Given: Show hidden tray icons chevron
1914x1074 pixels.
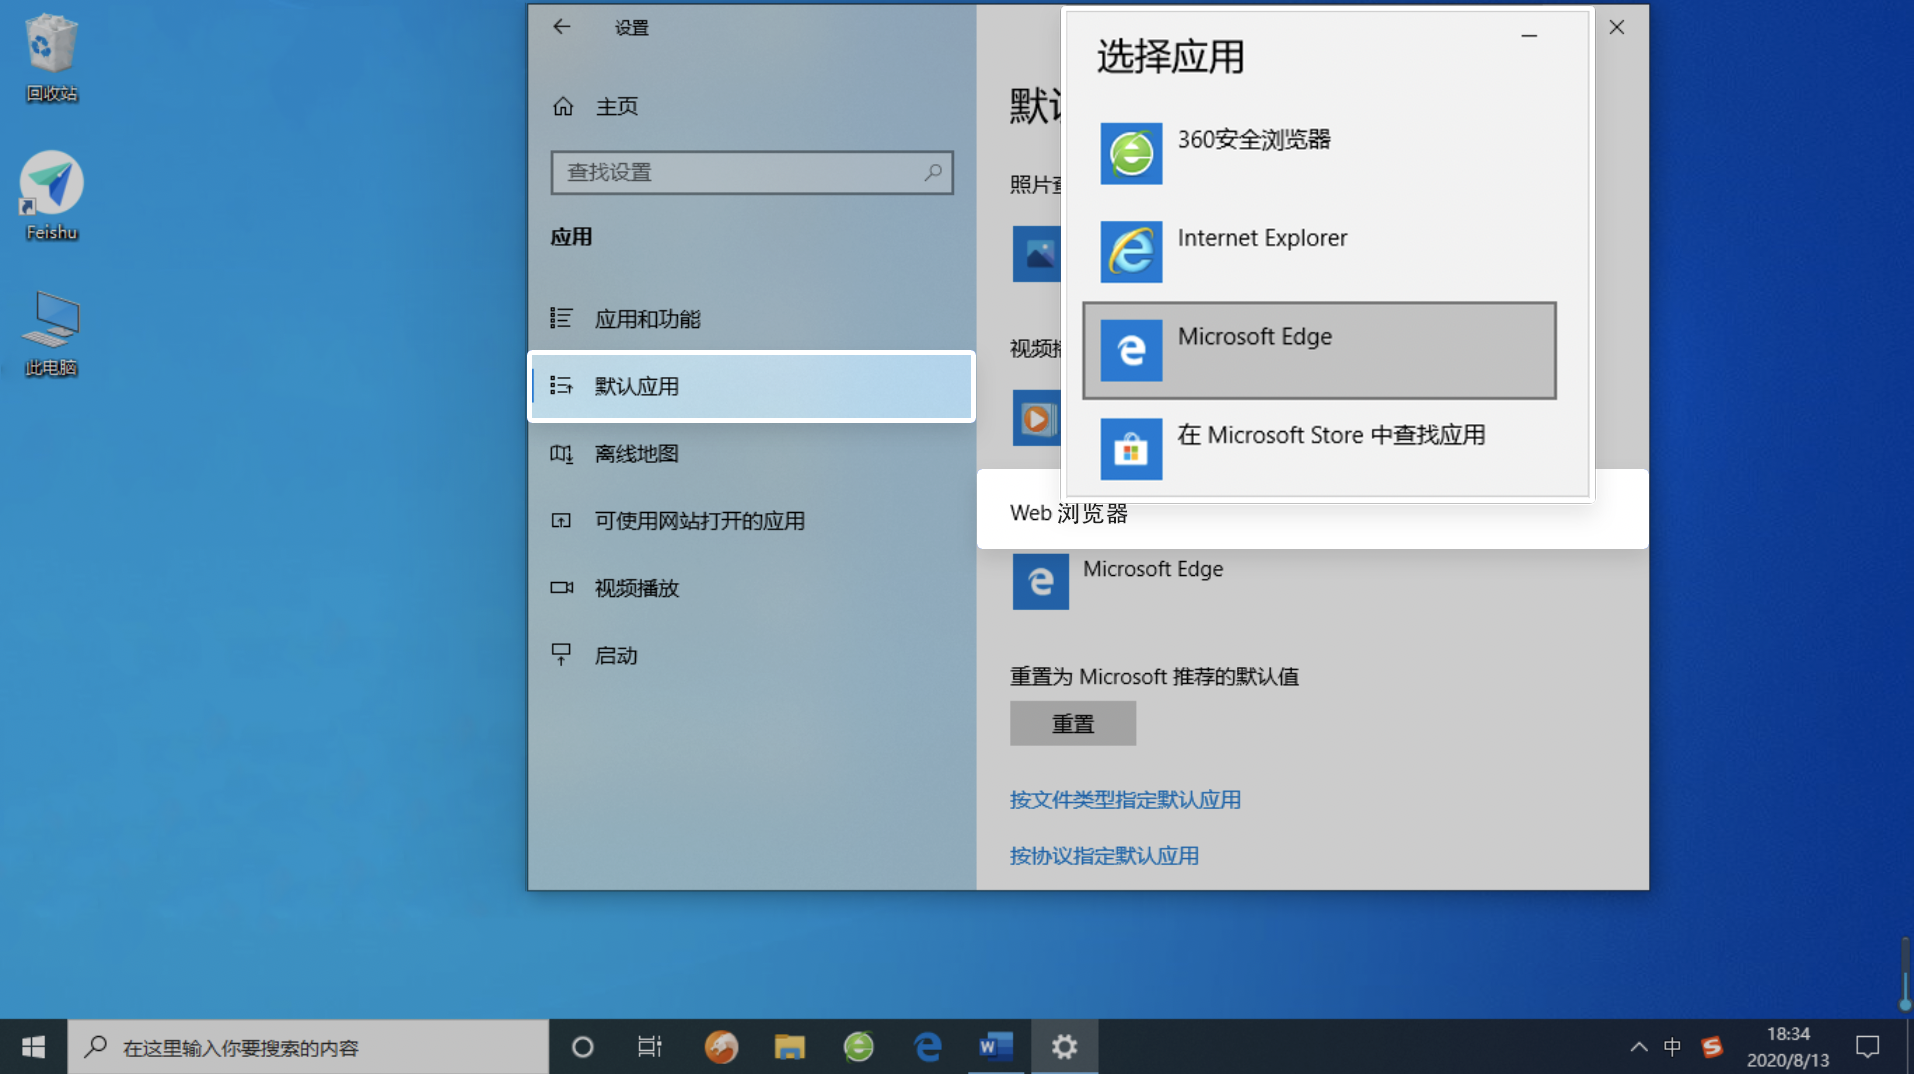Looking at the screenshot, I should point(1638,1047).
